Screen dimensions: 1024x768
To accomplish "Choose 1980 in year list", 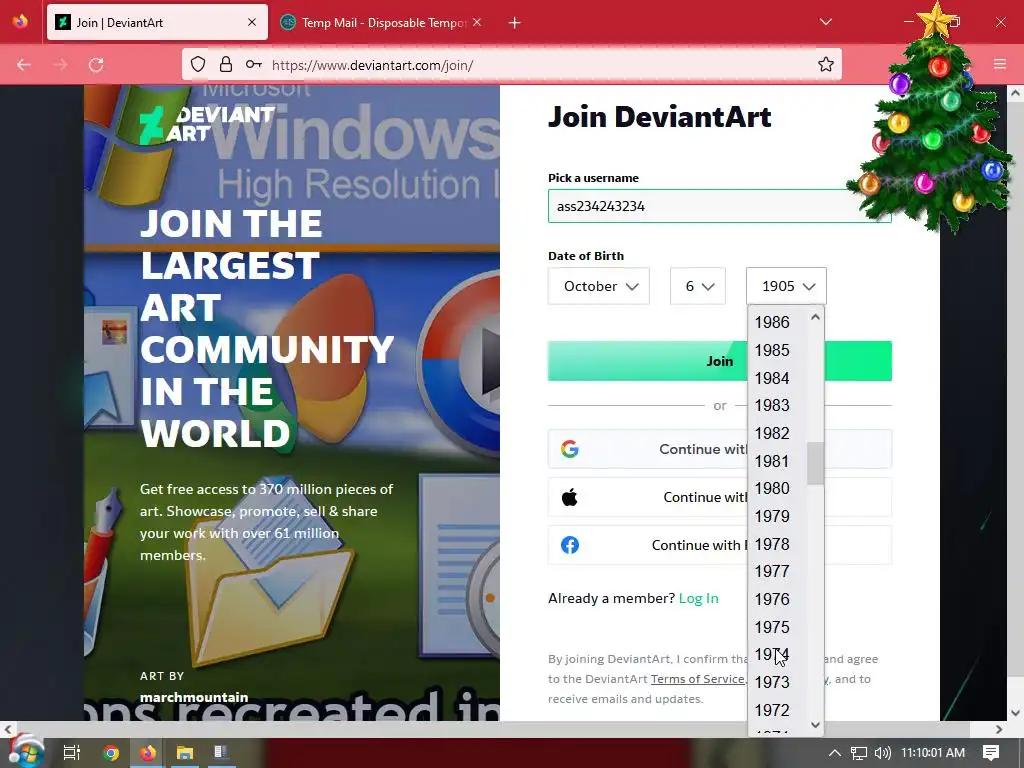I will click(772, 488).
